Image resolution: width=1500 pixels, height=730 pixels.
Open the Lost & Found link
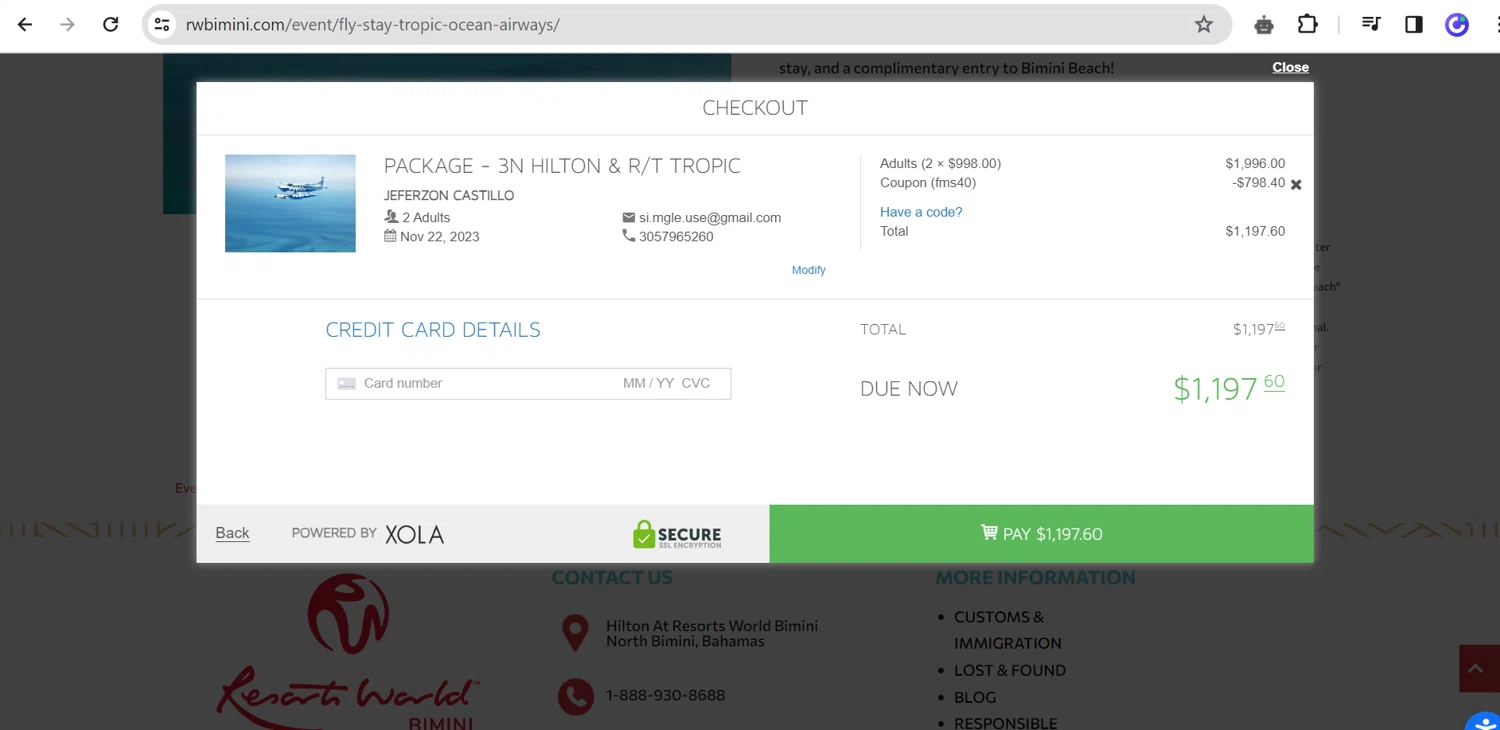(1010, 670)
